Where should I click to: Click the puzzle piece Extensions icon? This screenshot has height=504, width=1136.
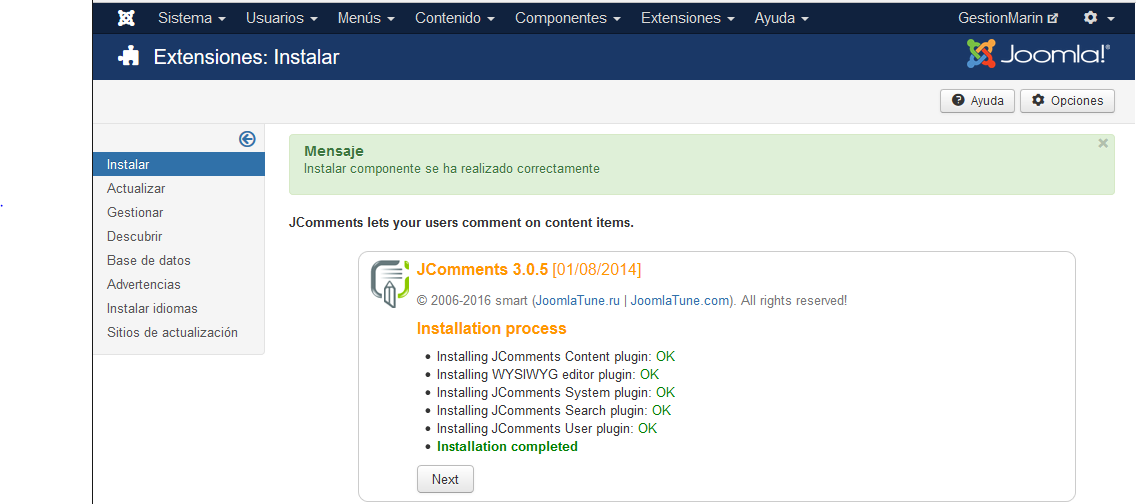129,57
